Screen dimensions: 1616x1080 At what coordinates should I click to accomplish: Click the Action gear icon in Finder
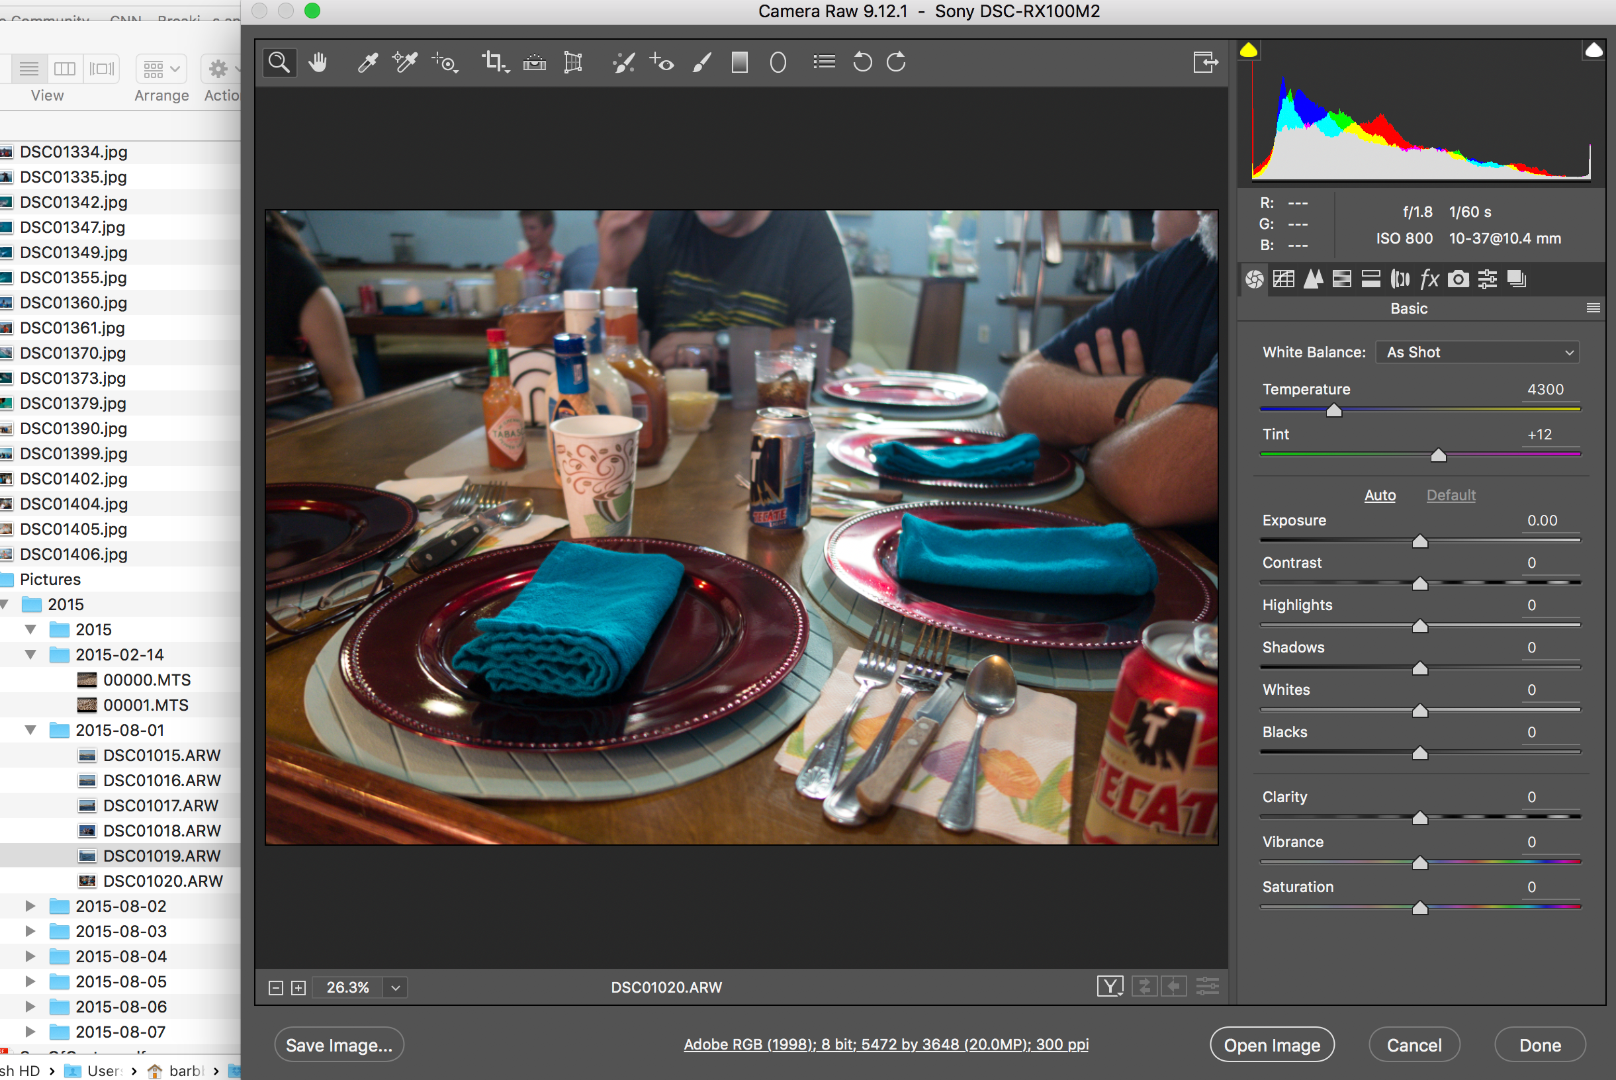[218, 69]
